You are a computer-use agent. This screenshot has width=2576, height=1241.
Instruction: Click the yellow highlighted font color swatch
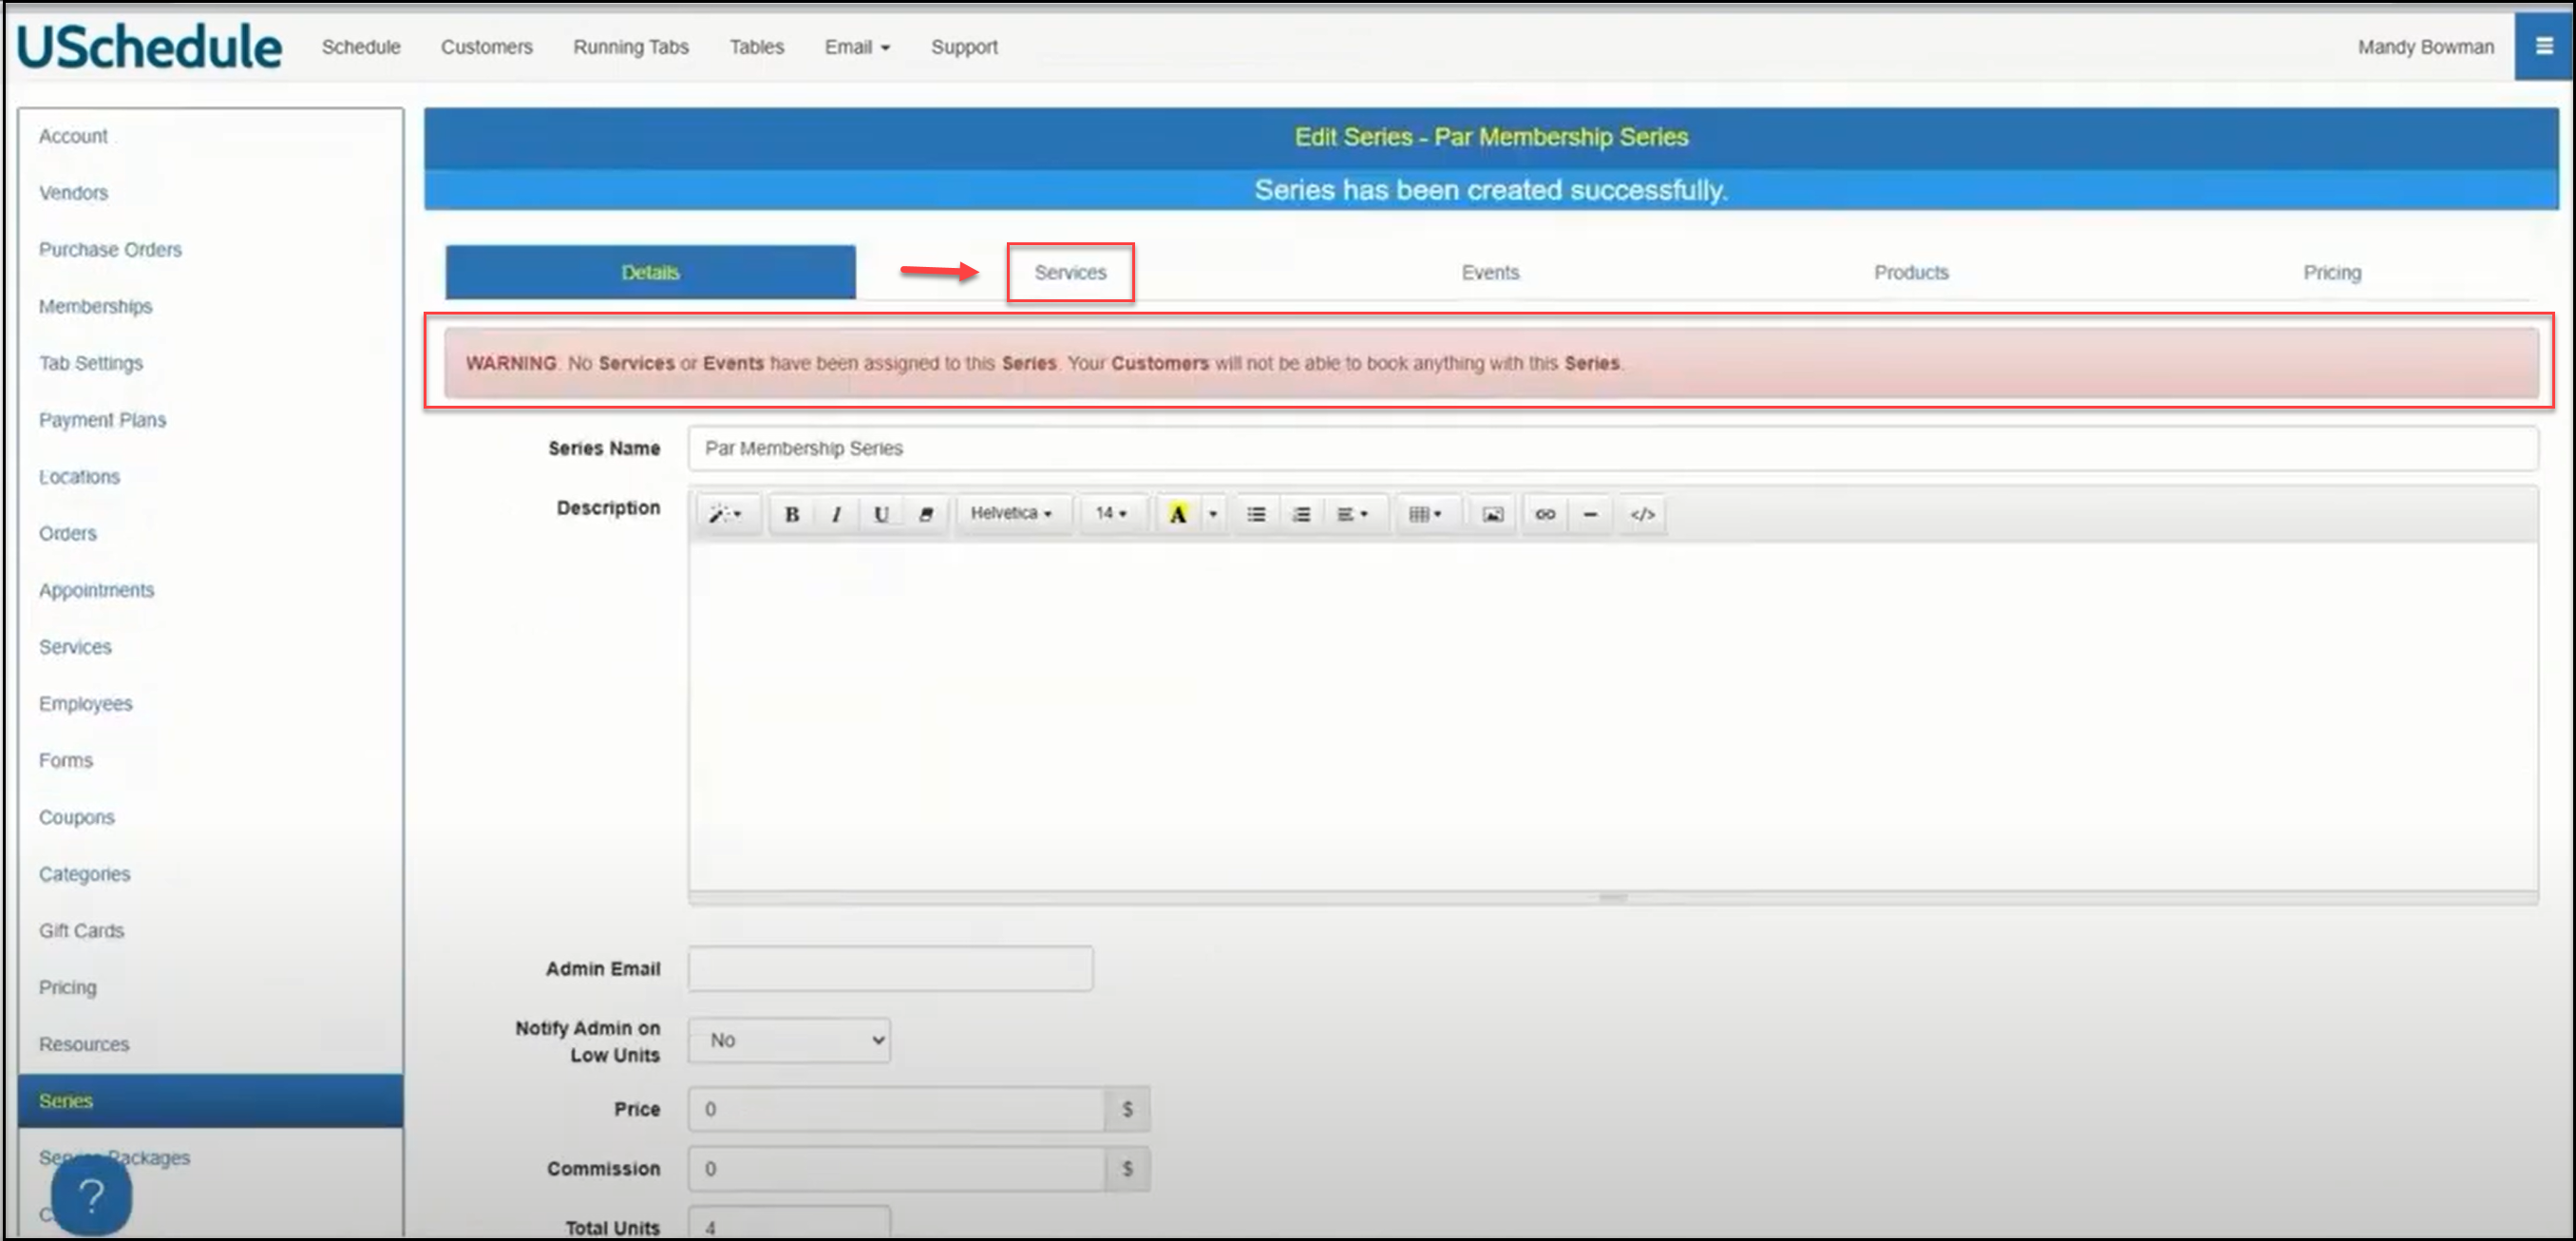(x=1178, y=514)
